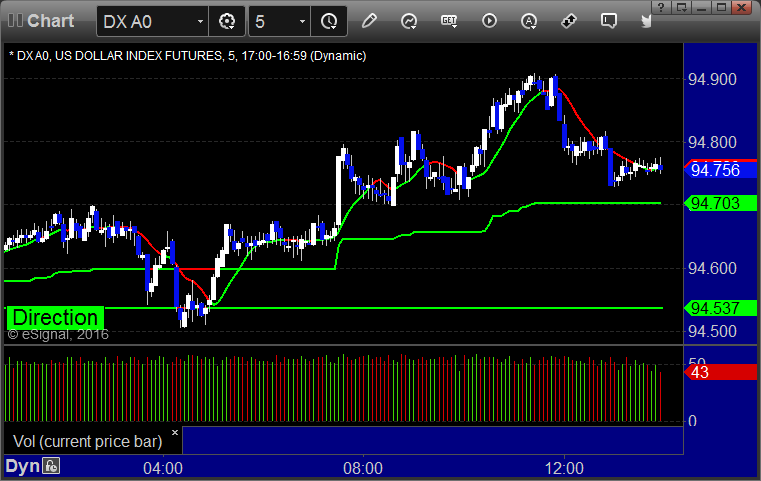Image resolution: width=761 pixels, height=481 pixels.
Task: Maximize the chart window
Action: pyautogui.click(x=721, y=7)
